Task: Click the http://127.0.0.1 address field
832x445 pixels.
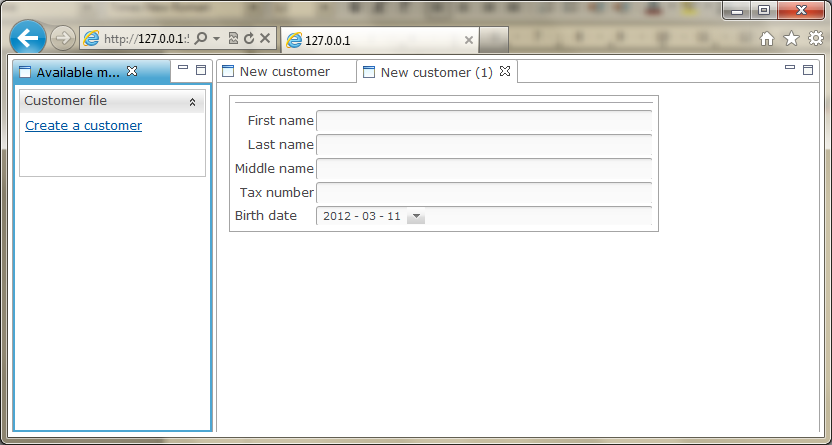Action: point(146,39)
